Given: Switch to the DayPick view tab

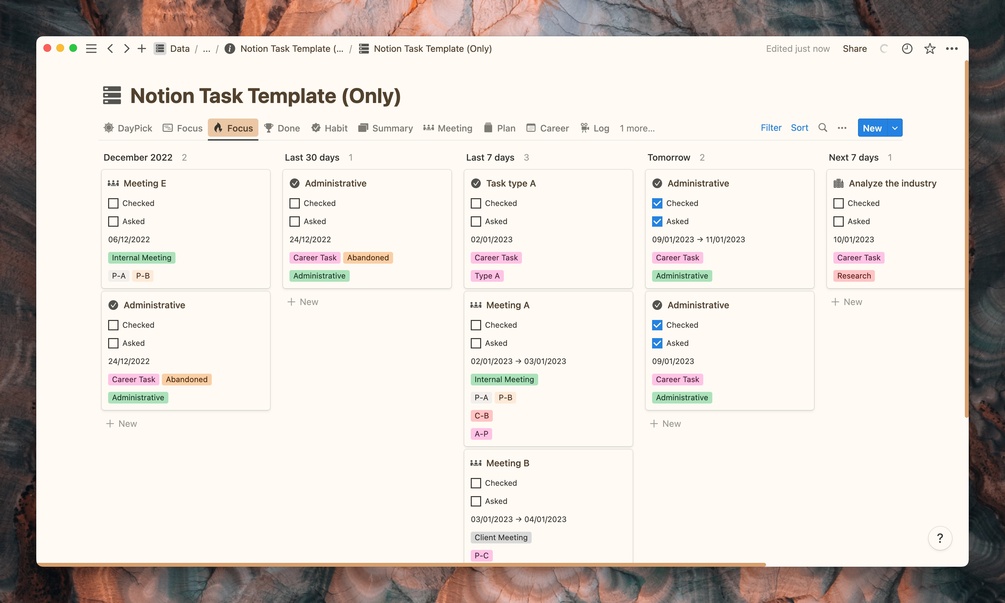Looking at the screenshot, I should [128, 128].
